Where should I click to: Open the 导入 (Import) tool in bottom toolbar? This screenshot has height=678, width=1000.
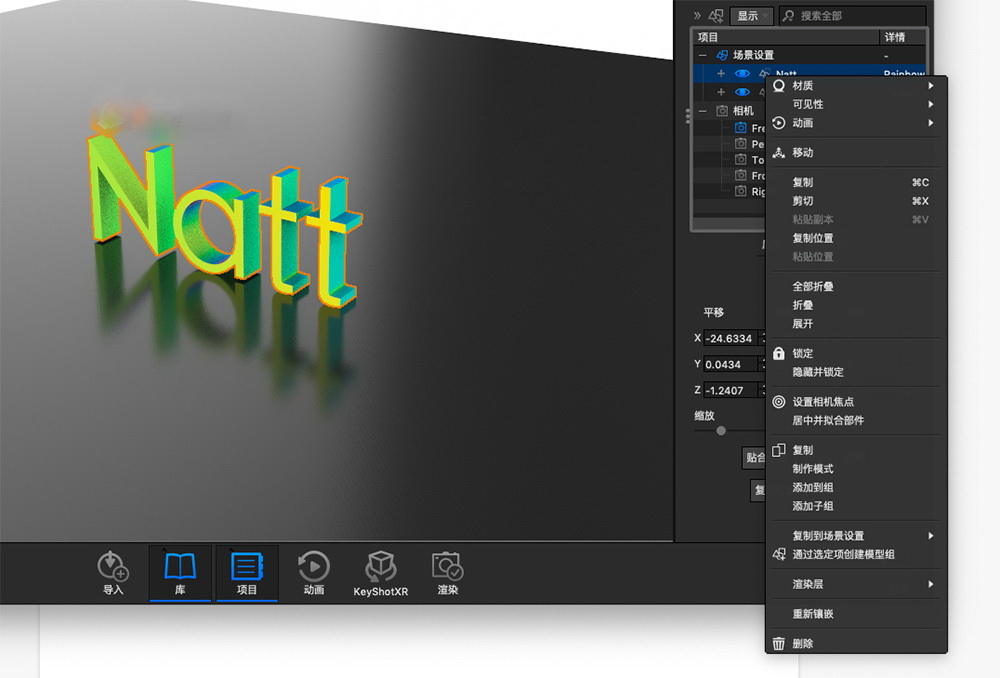(113, 572)
